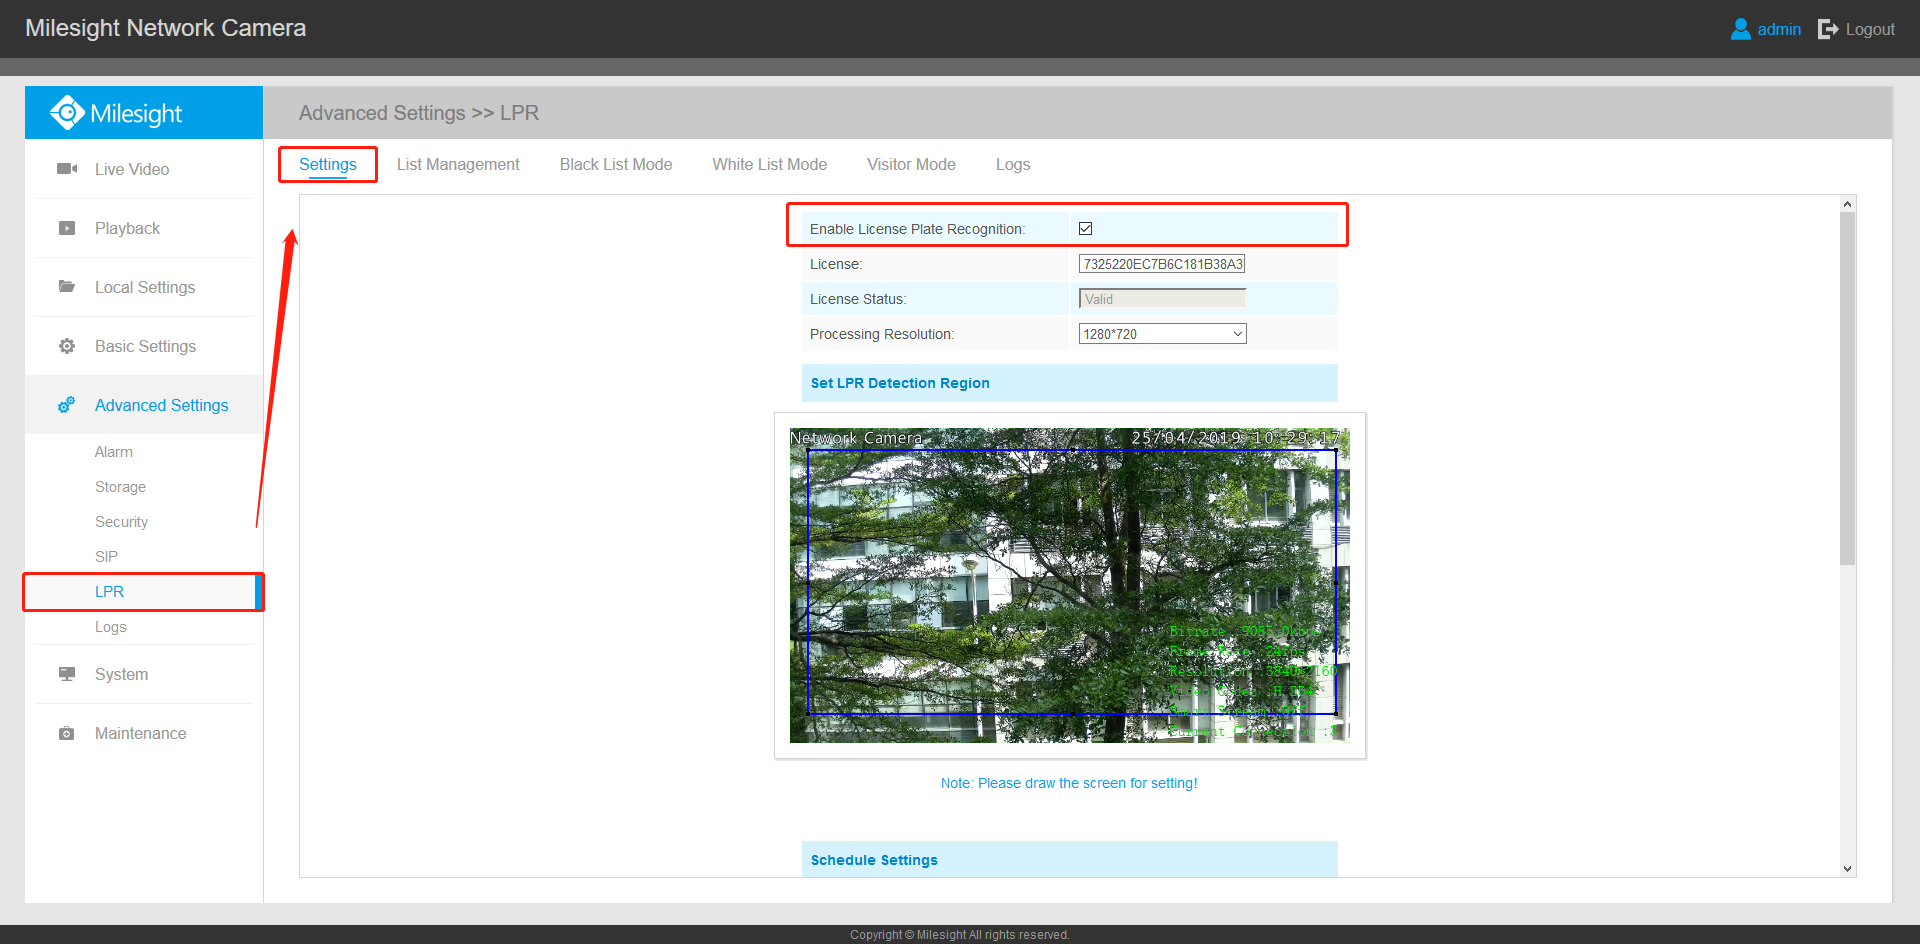Click scrollbar down arrow in settings panel
The width and height of the screenshot is (1920, 944).
1847,869
